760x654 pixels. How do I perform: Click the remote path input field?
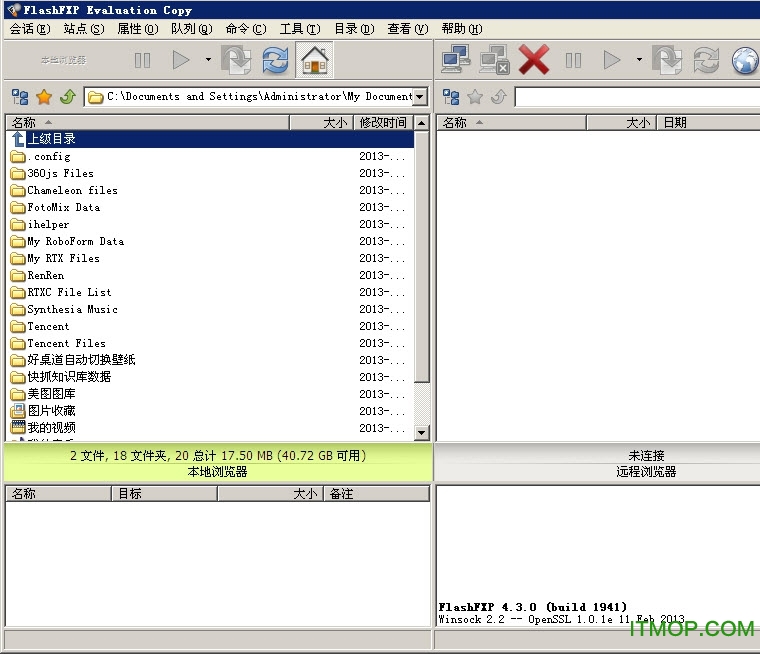tap(637, 96)
